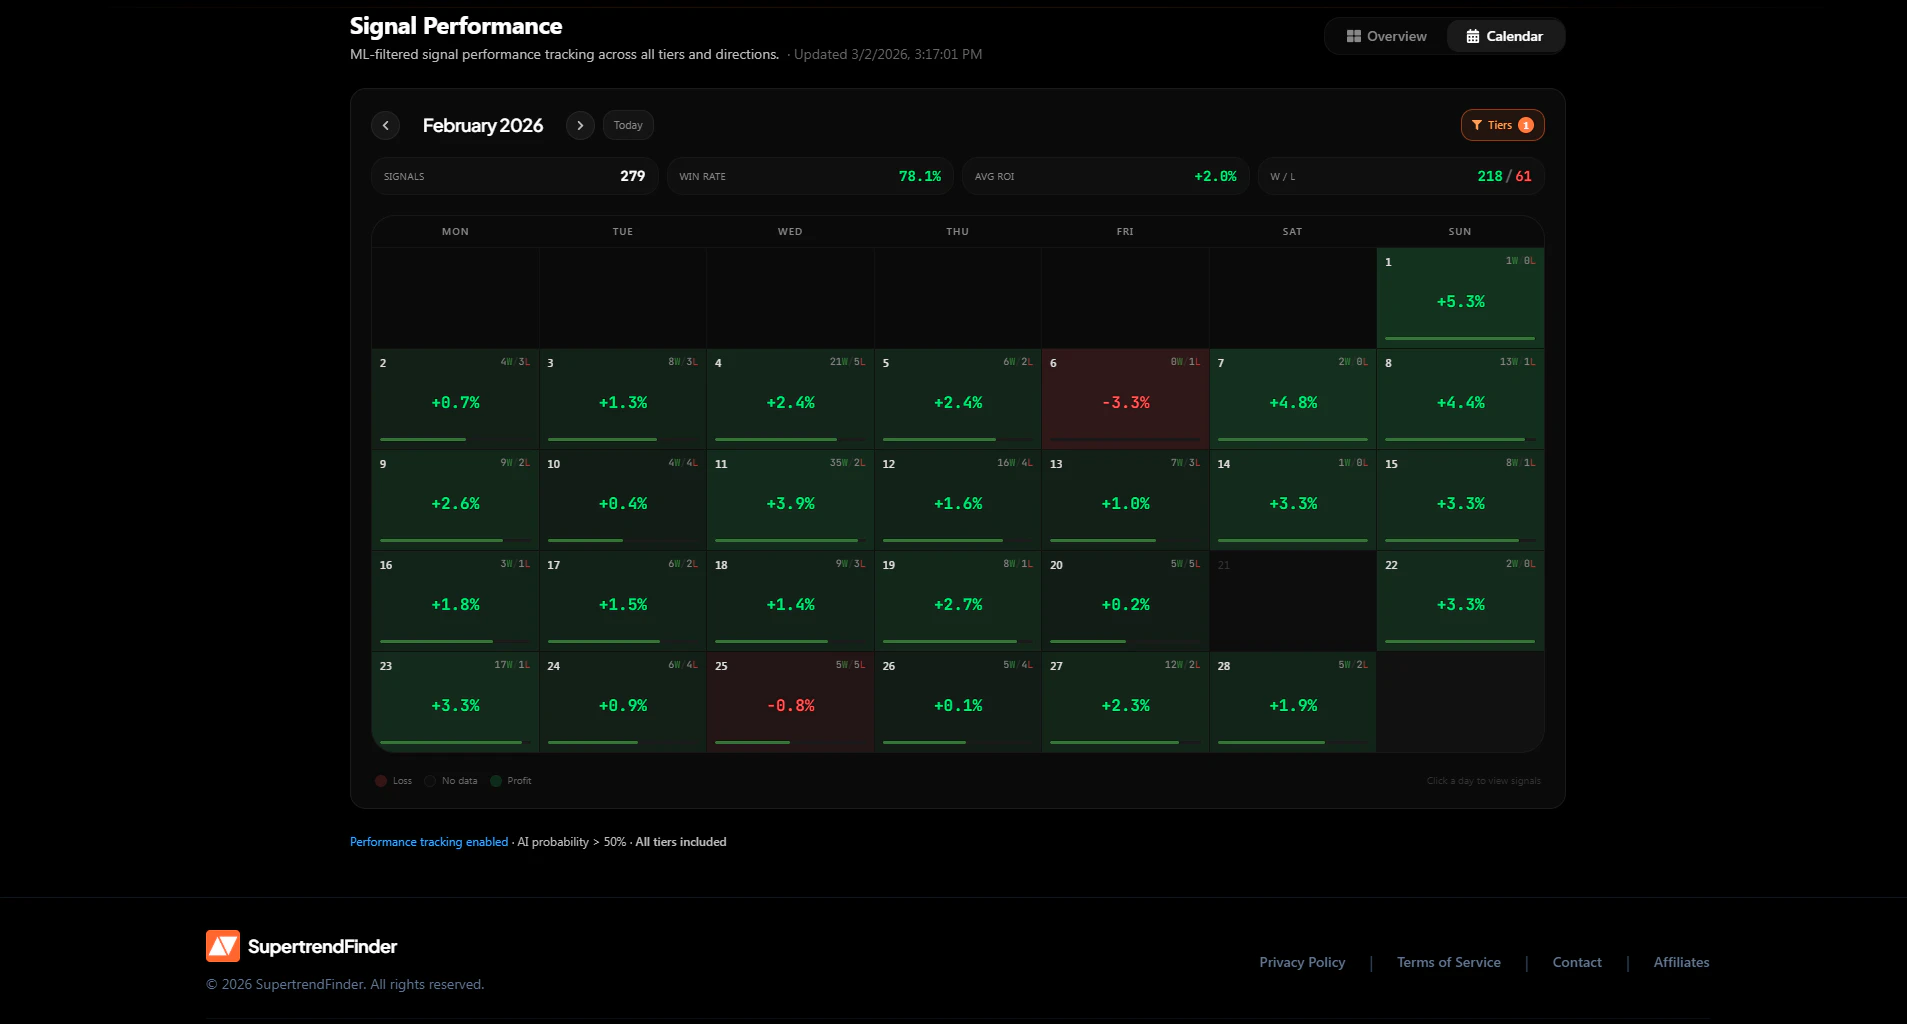The height and width of the screenshot is (1024, 1907).
Task: Go to next month arrow
Action: (x=580, y=125)
